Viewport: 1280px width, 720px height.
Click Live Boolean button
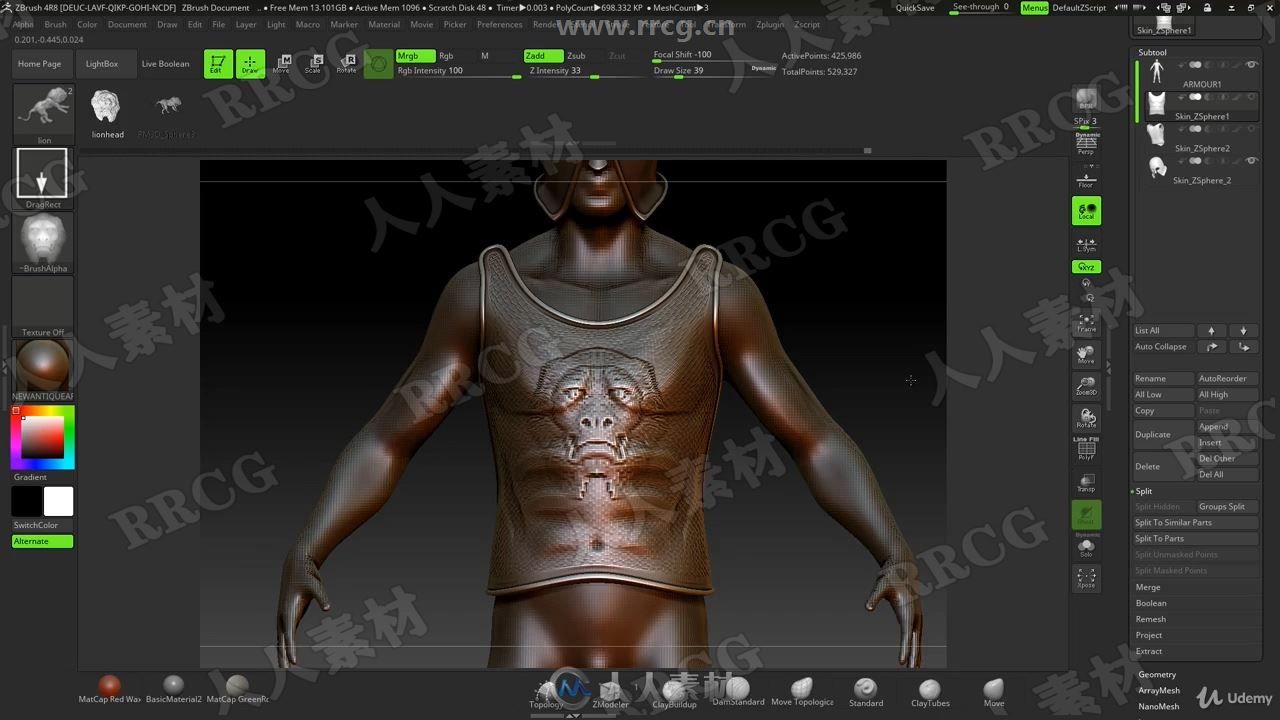pyautogui.click(x=165, y=64)
